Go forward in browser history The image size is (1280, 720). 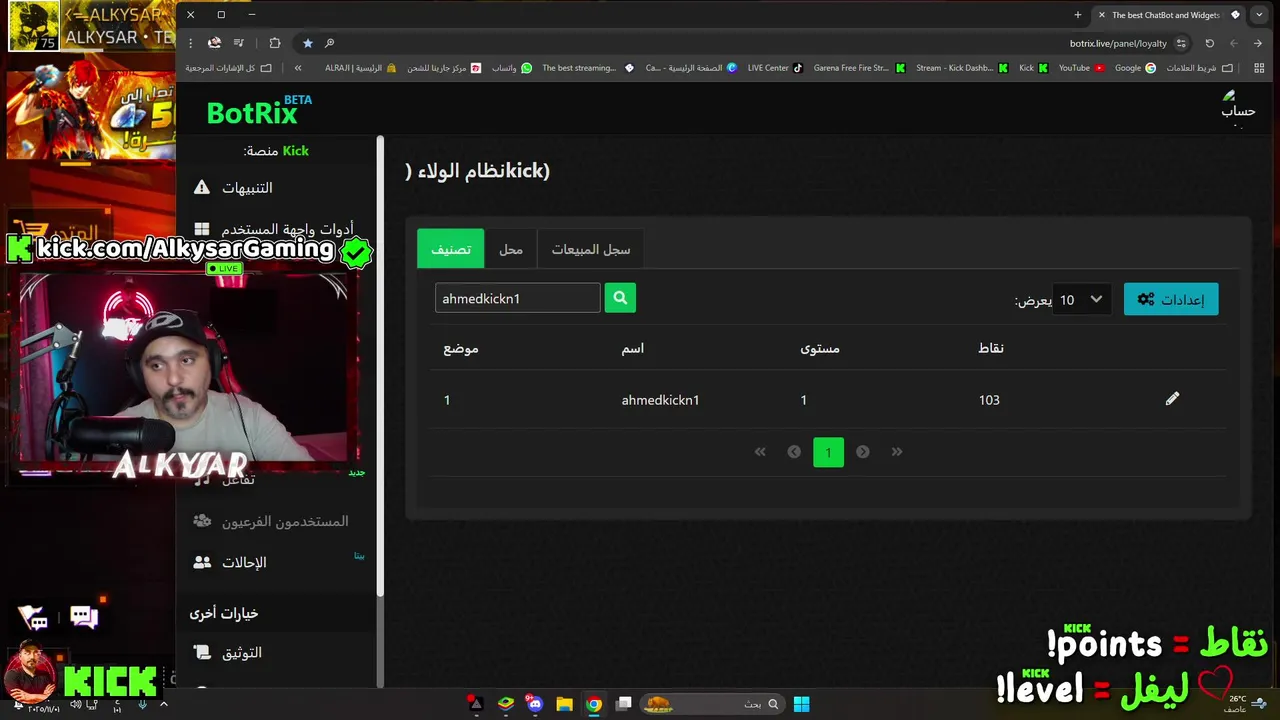coord(1234,43)
